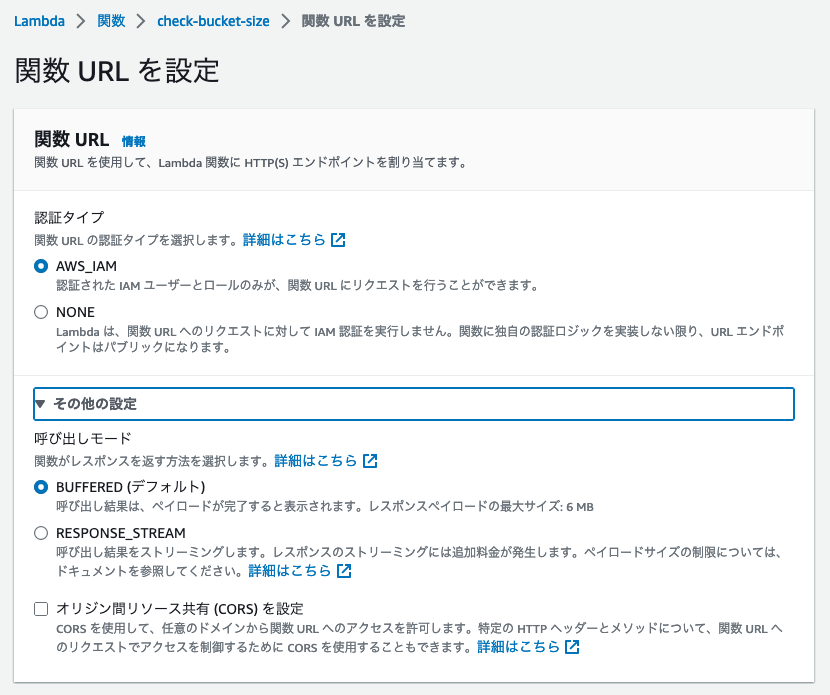Click the 認証タイプ label
Viewport: 830px width, 695px height.
coord(69,217)
